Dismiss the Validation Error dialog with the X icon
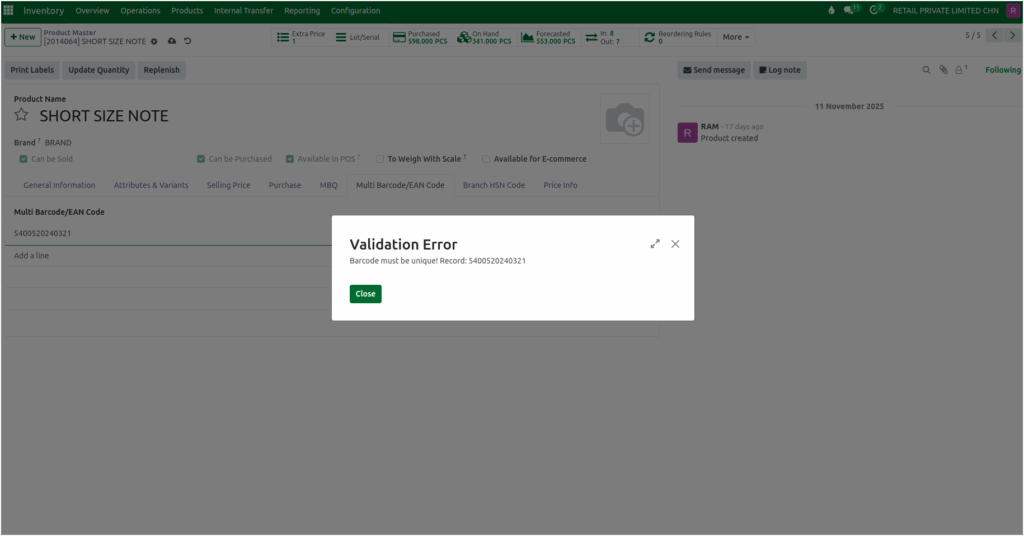Viewport: 1024px width, 536px height. (x=675, y=244)
